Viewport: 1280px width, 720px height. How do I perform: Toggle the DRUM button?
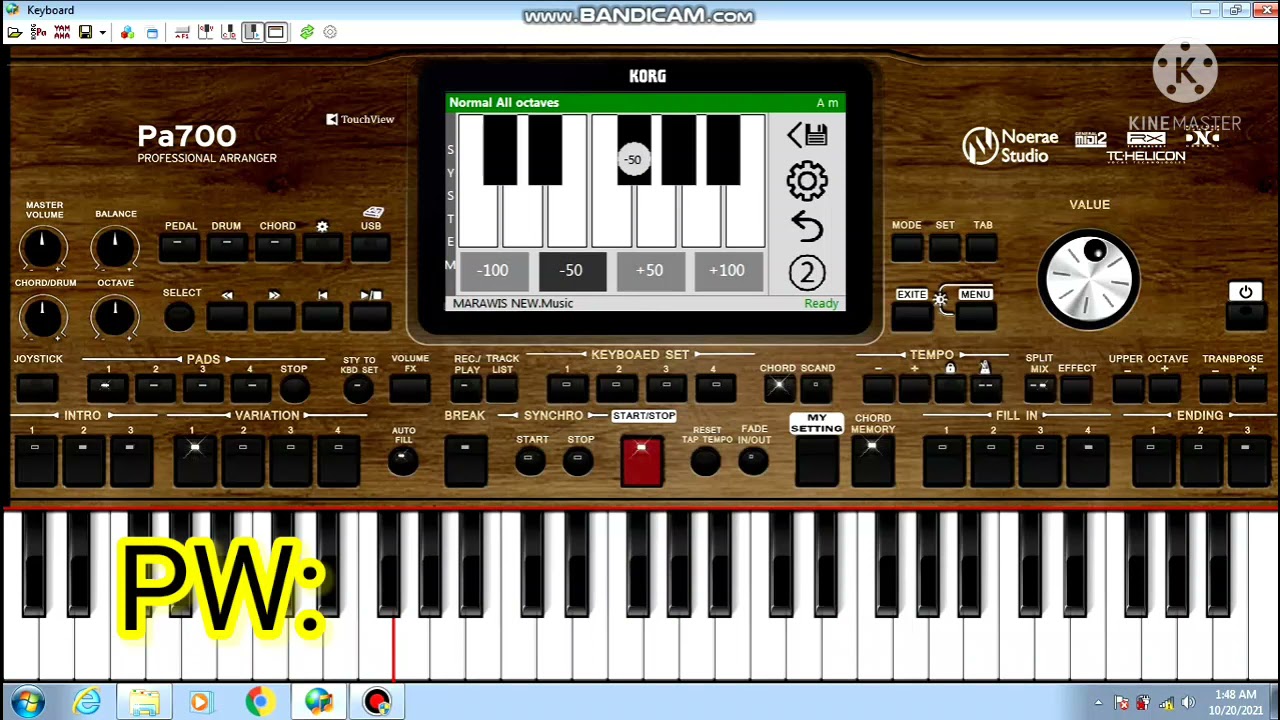[227, 247]
